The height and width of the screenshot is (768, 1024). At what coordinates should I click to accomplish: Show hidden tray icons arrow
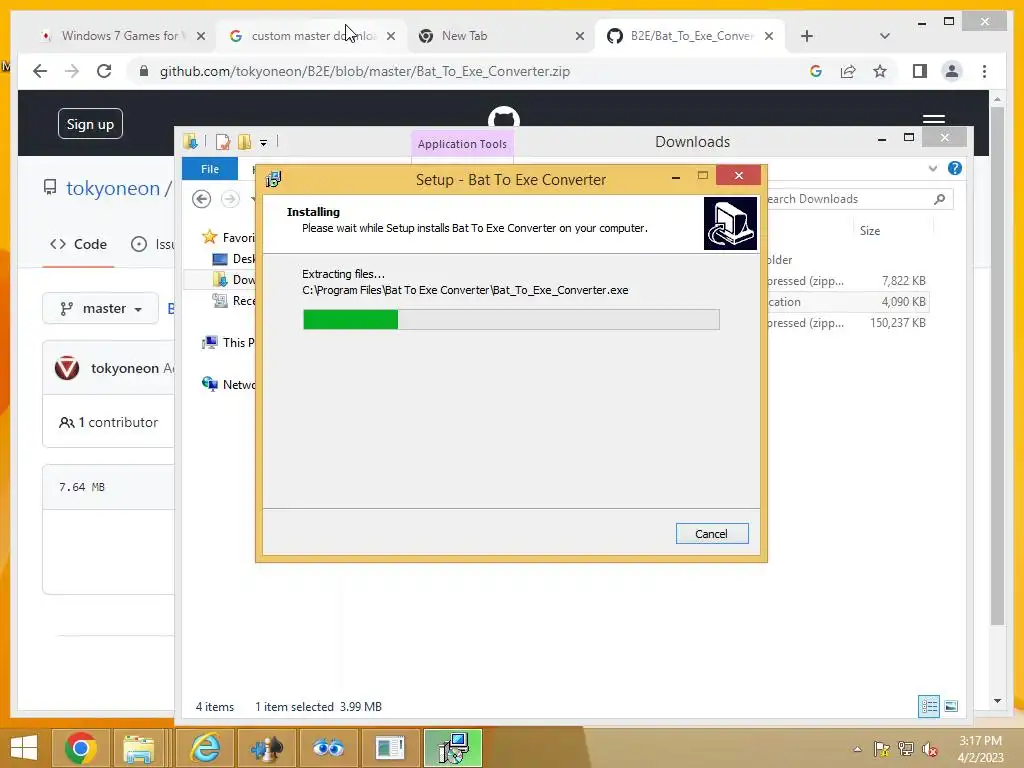click(857, 749)
